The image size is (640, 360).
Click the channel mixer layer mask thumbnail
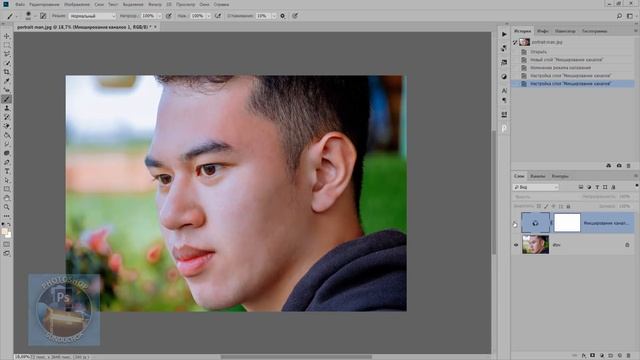pos(567,223)
